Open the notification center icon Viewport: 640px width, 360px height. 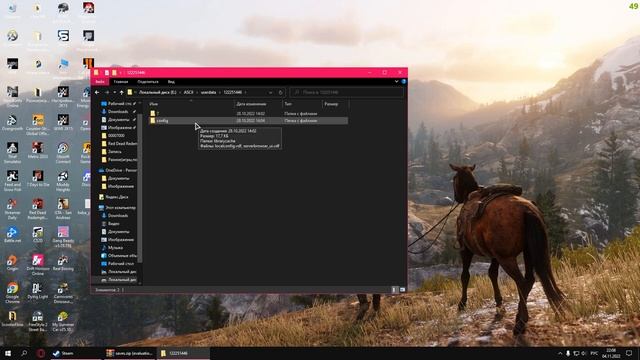(x=629, y=353)
